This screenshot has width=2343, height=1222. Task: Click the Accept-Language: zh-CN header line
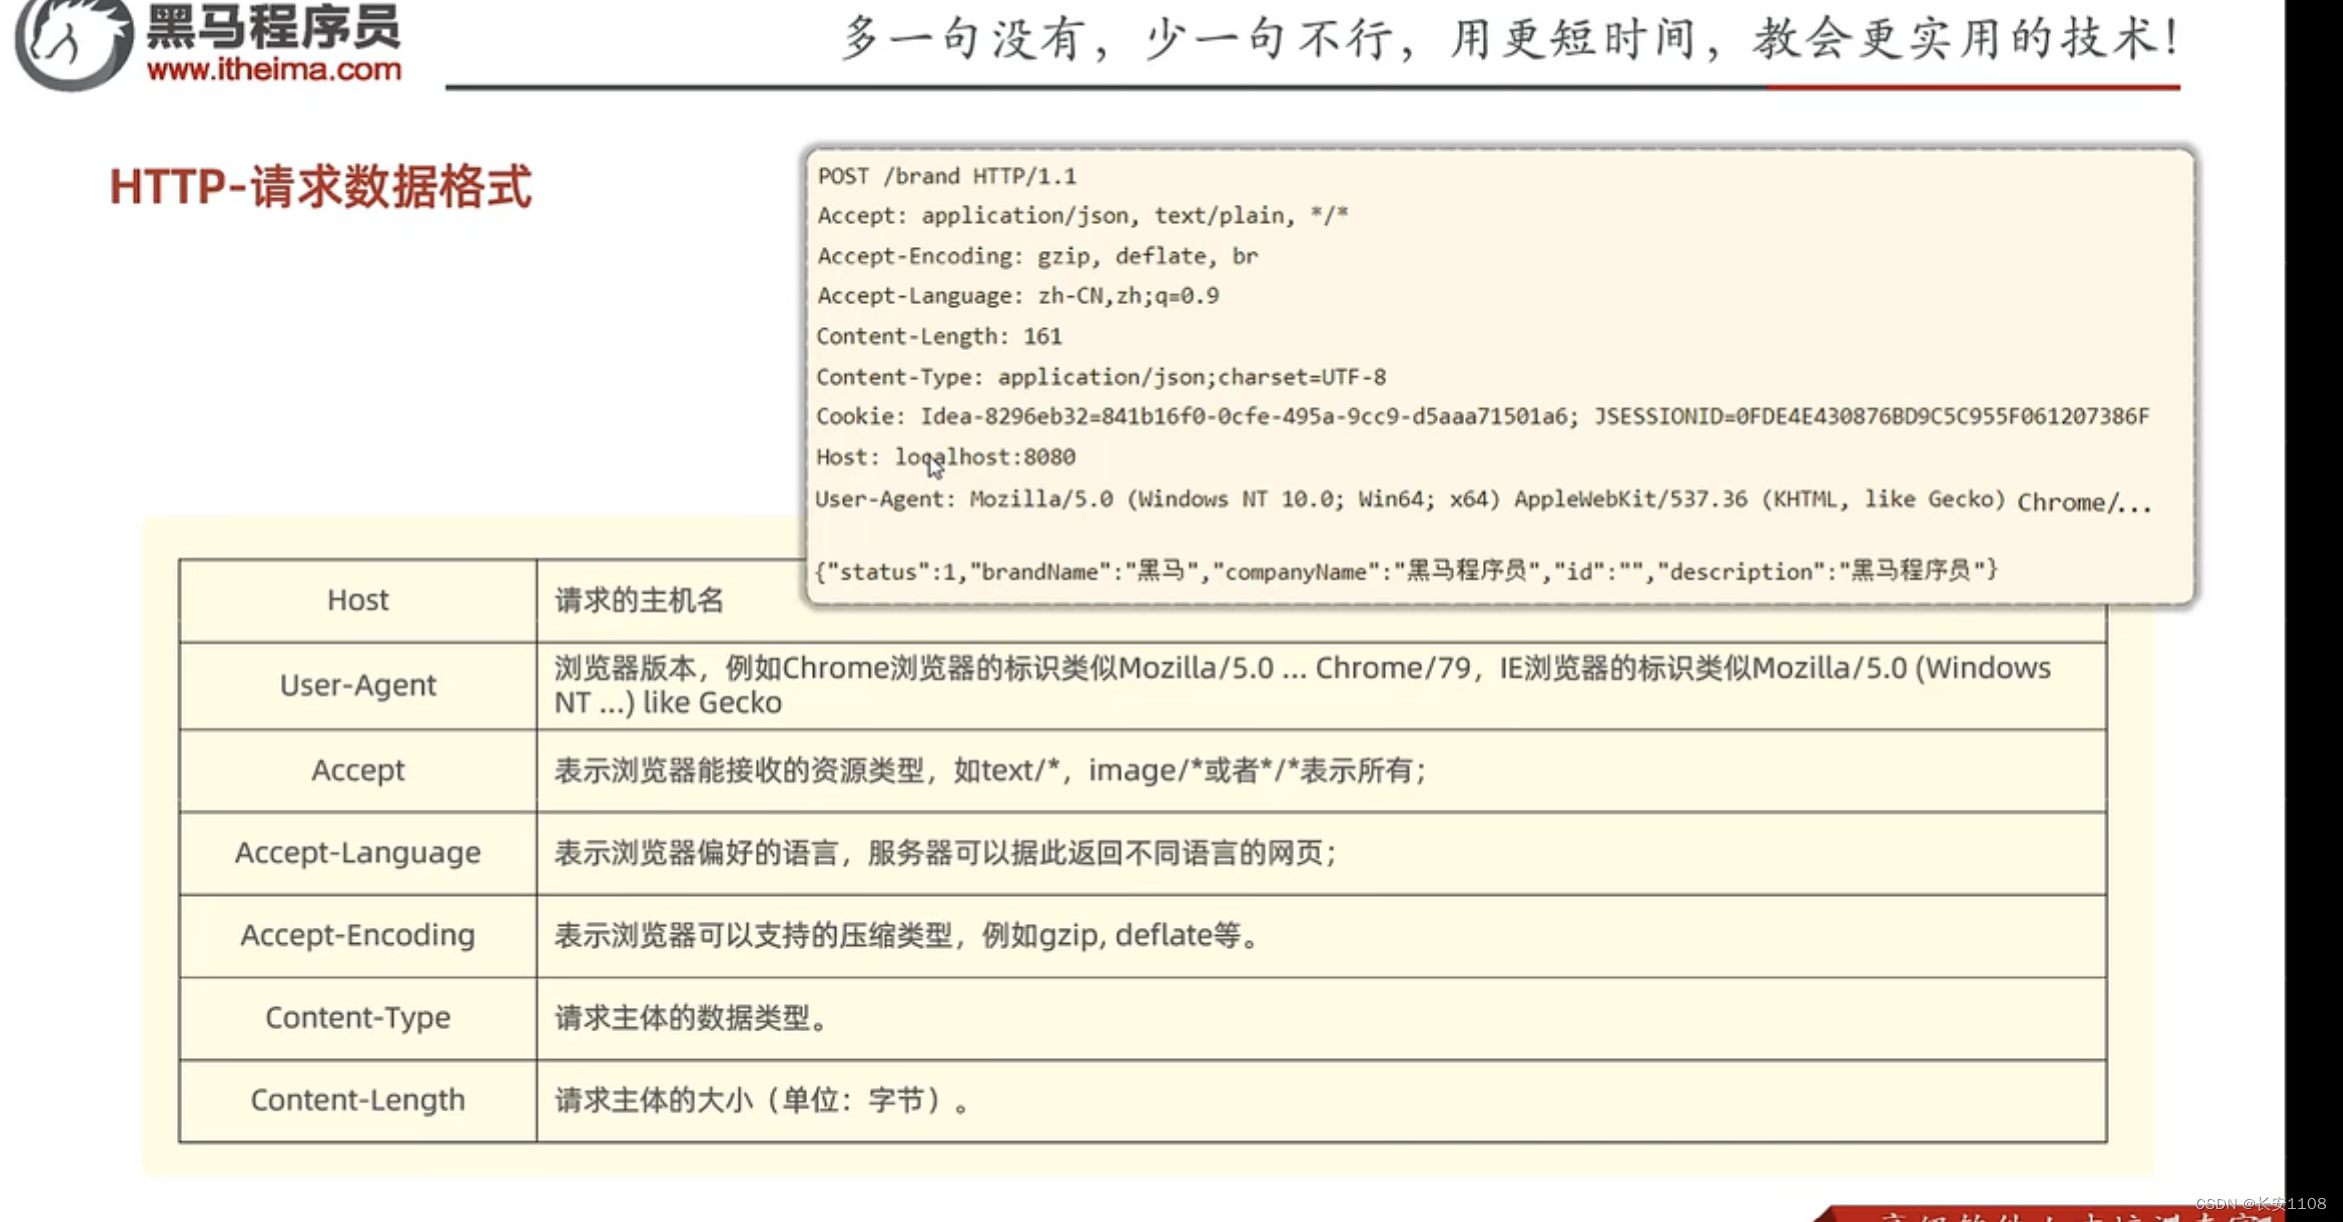point(1017,296)
